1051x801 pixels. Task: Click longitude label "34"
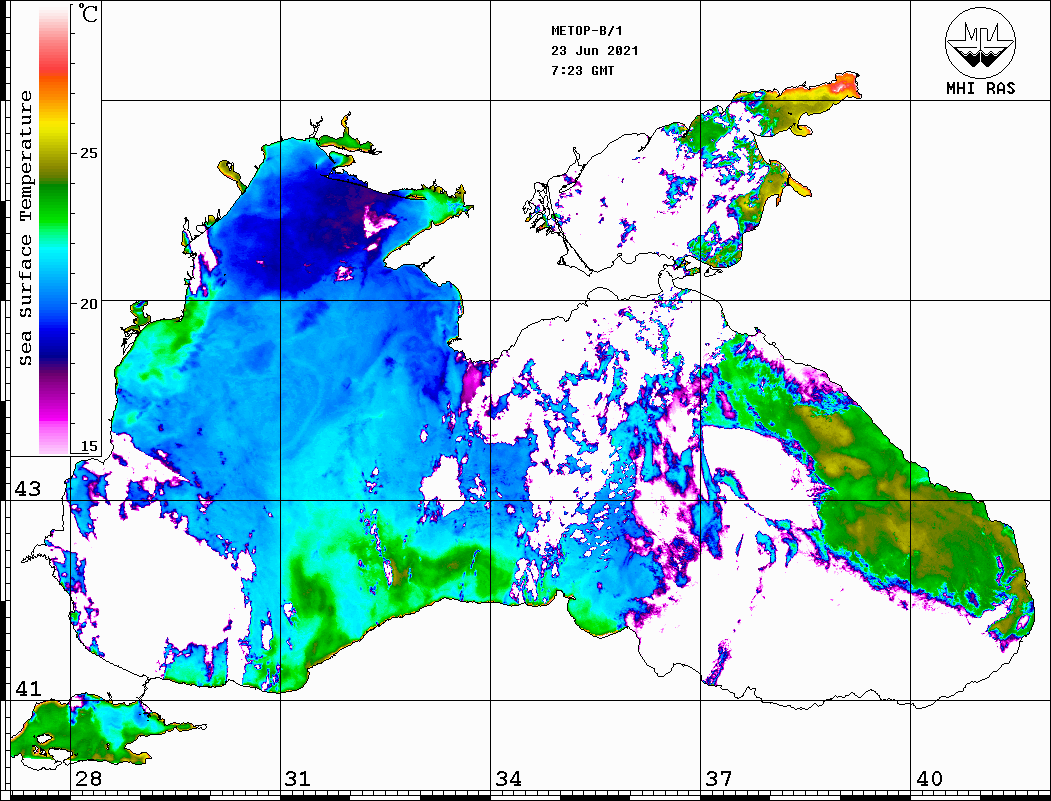[x=508, y=778]
